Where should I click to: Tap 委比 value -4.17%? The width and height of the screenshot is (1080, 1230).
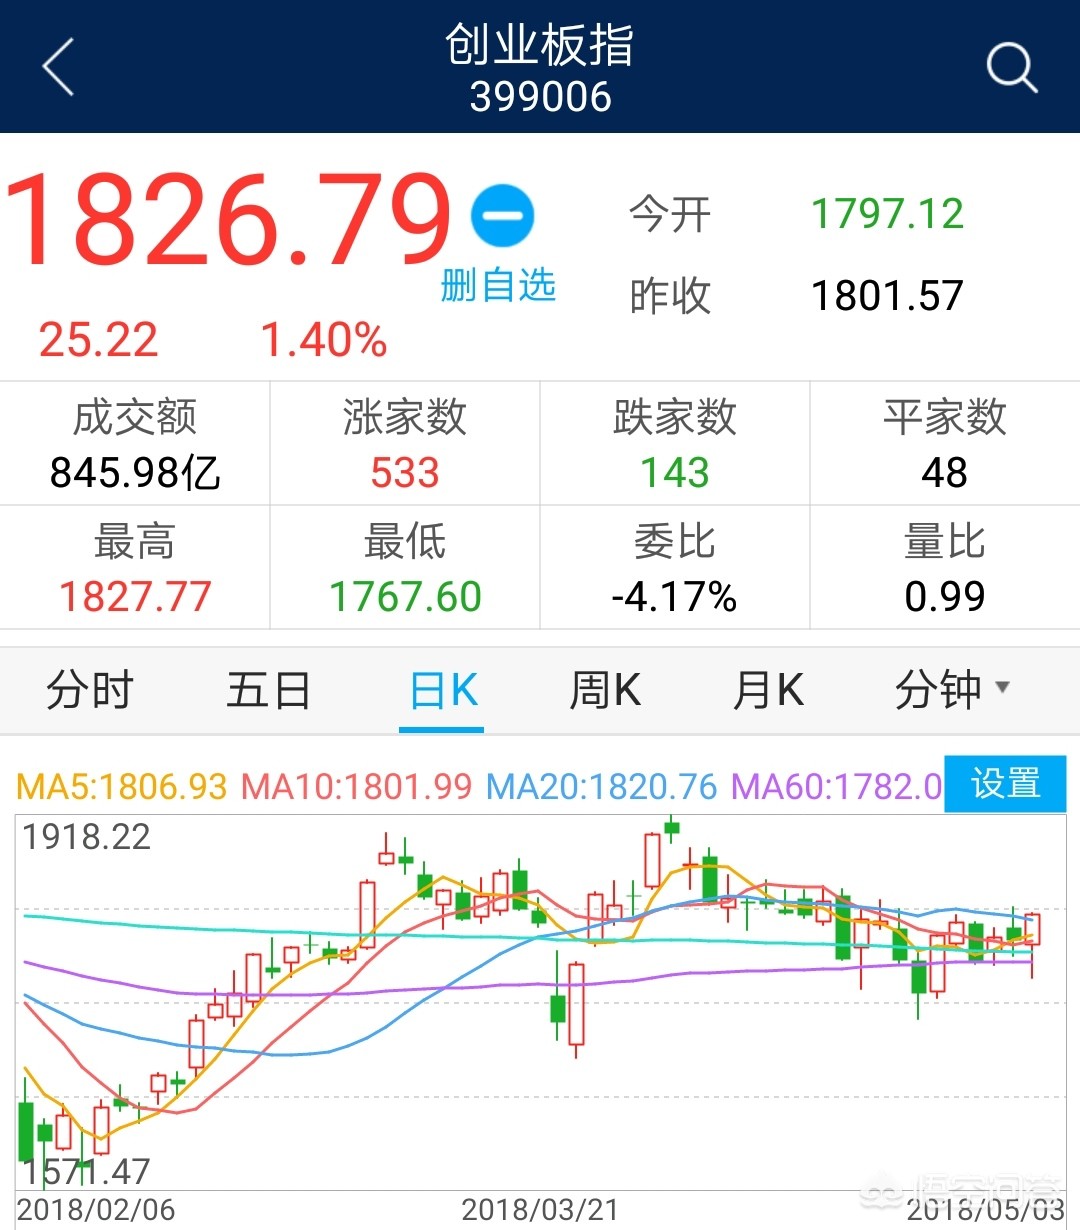click(x=675, y=597)
